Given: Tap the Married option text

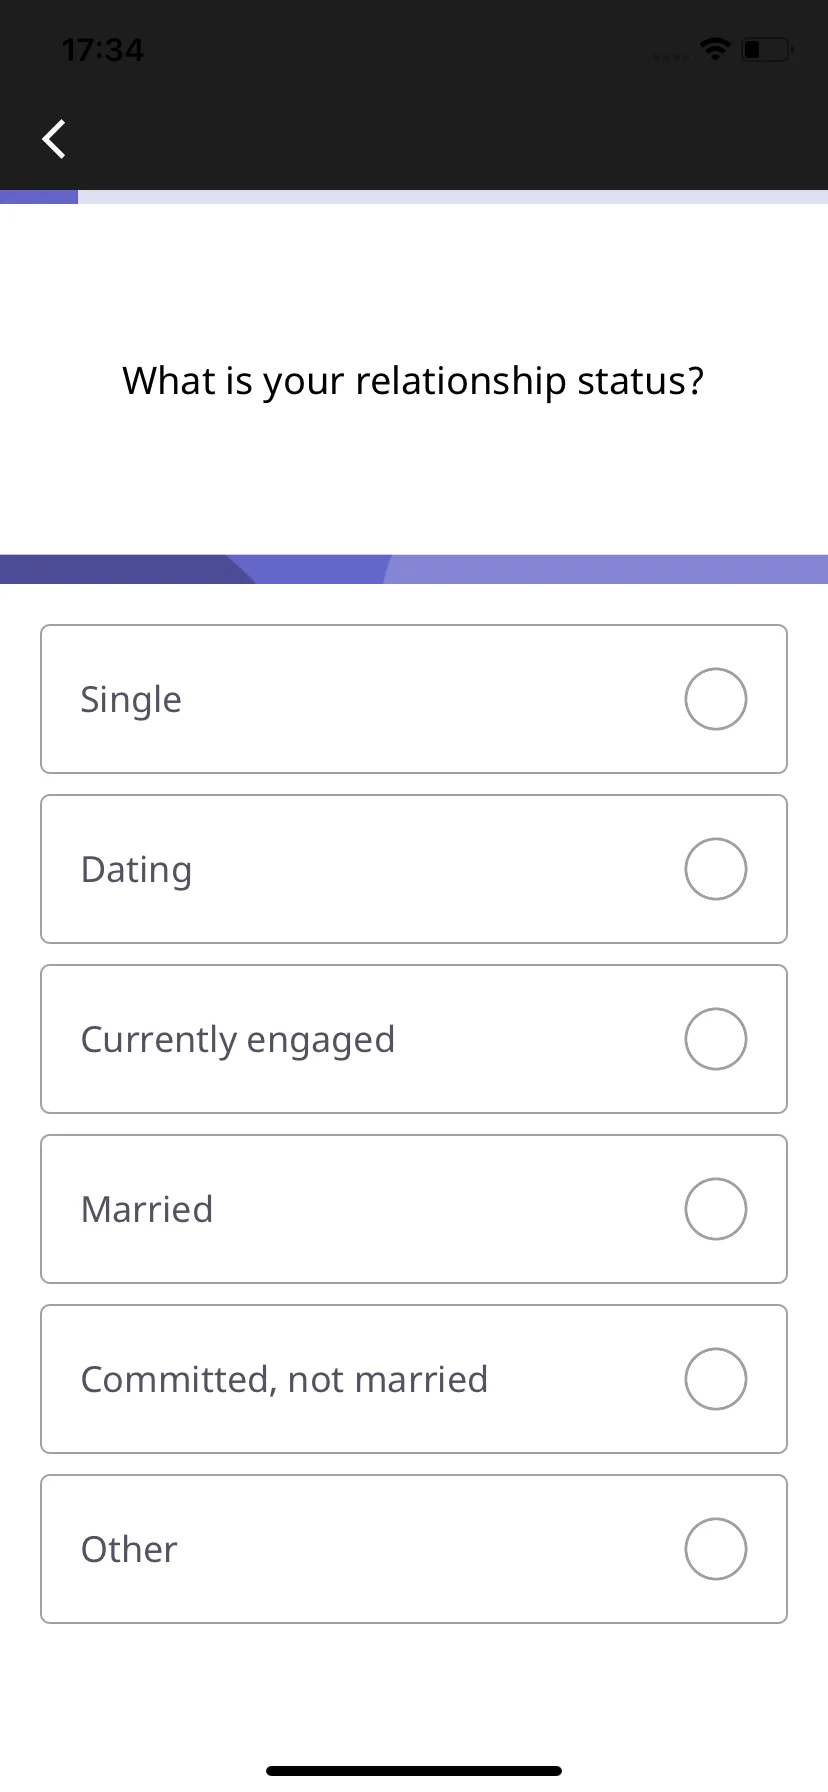Looking at the screenshot, I should (147, 1209).
